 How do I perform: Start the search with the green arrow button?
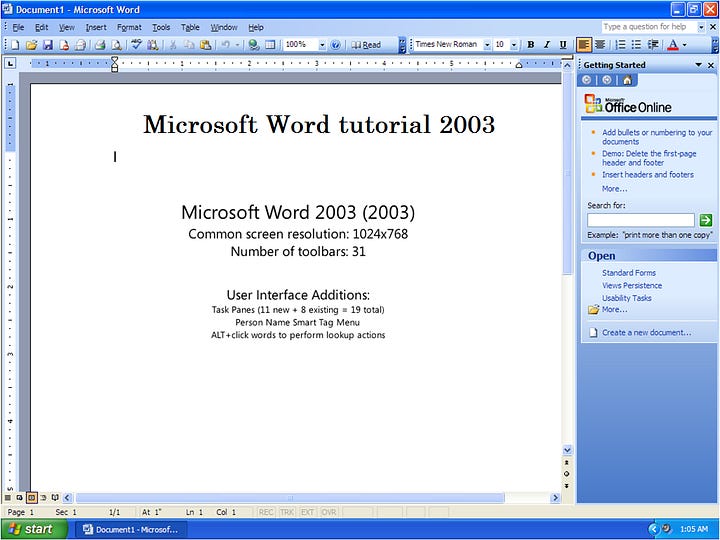[x=705, y=220]
